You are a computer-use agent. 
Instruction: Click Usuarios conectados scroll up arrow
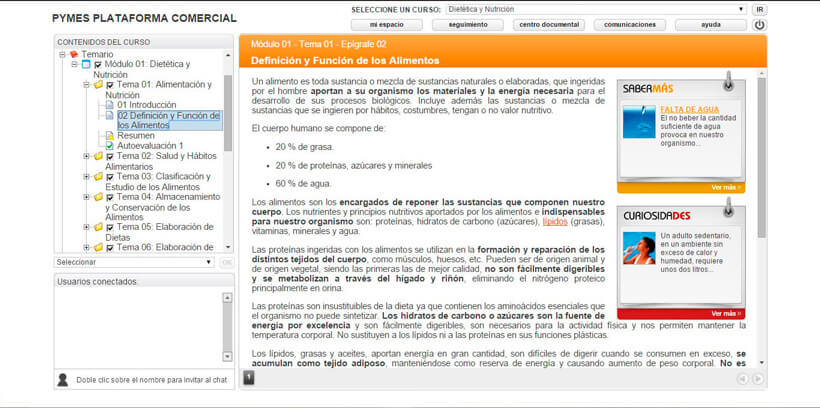click(227, 298)
